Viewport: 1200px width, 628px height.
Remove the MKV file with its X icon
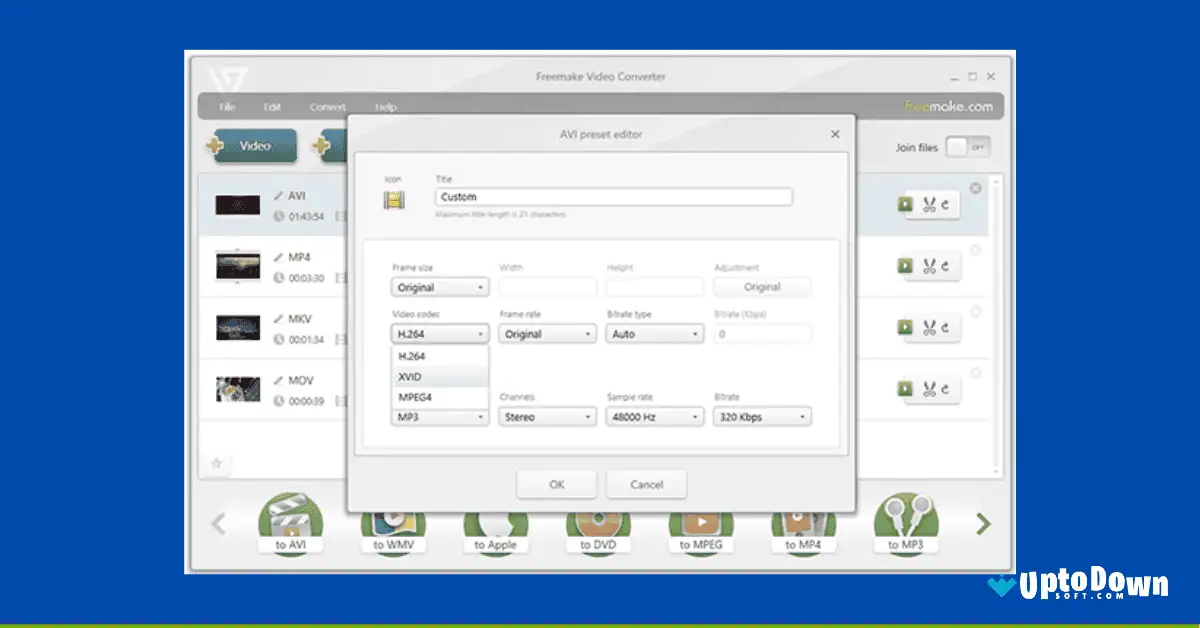click(x=975, y=309)
